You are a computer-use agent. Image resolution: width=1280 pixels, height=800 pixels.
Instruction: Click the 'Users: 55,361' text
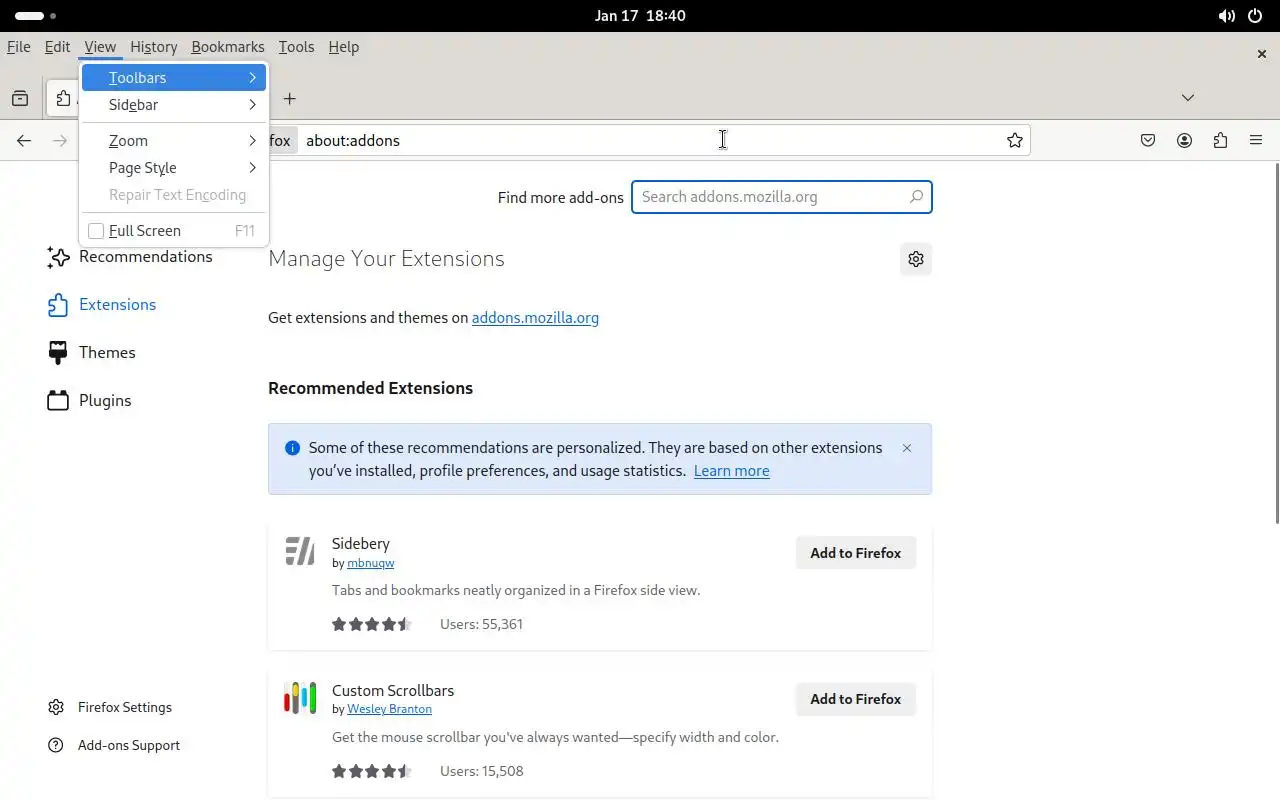481,624
